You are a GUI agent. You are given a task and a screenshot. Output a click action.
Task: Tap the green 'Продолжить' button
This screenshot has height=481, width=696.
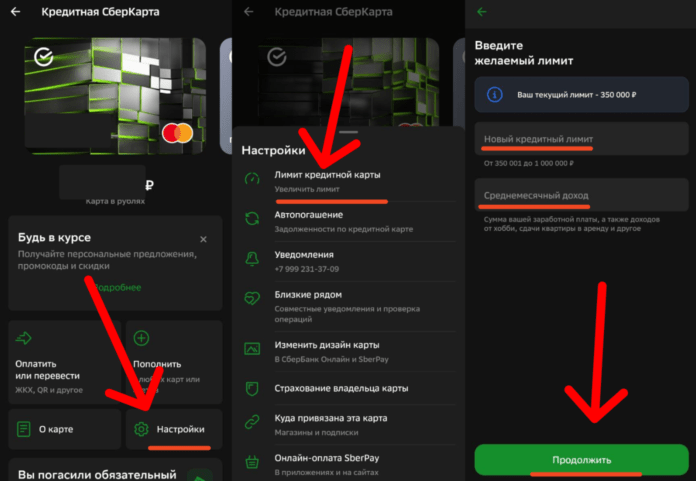click(x=581, y=460)
